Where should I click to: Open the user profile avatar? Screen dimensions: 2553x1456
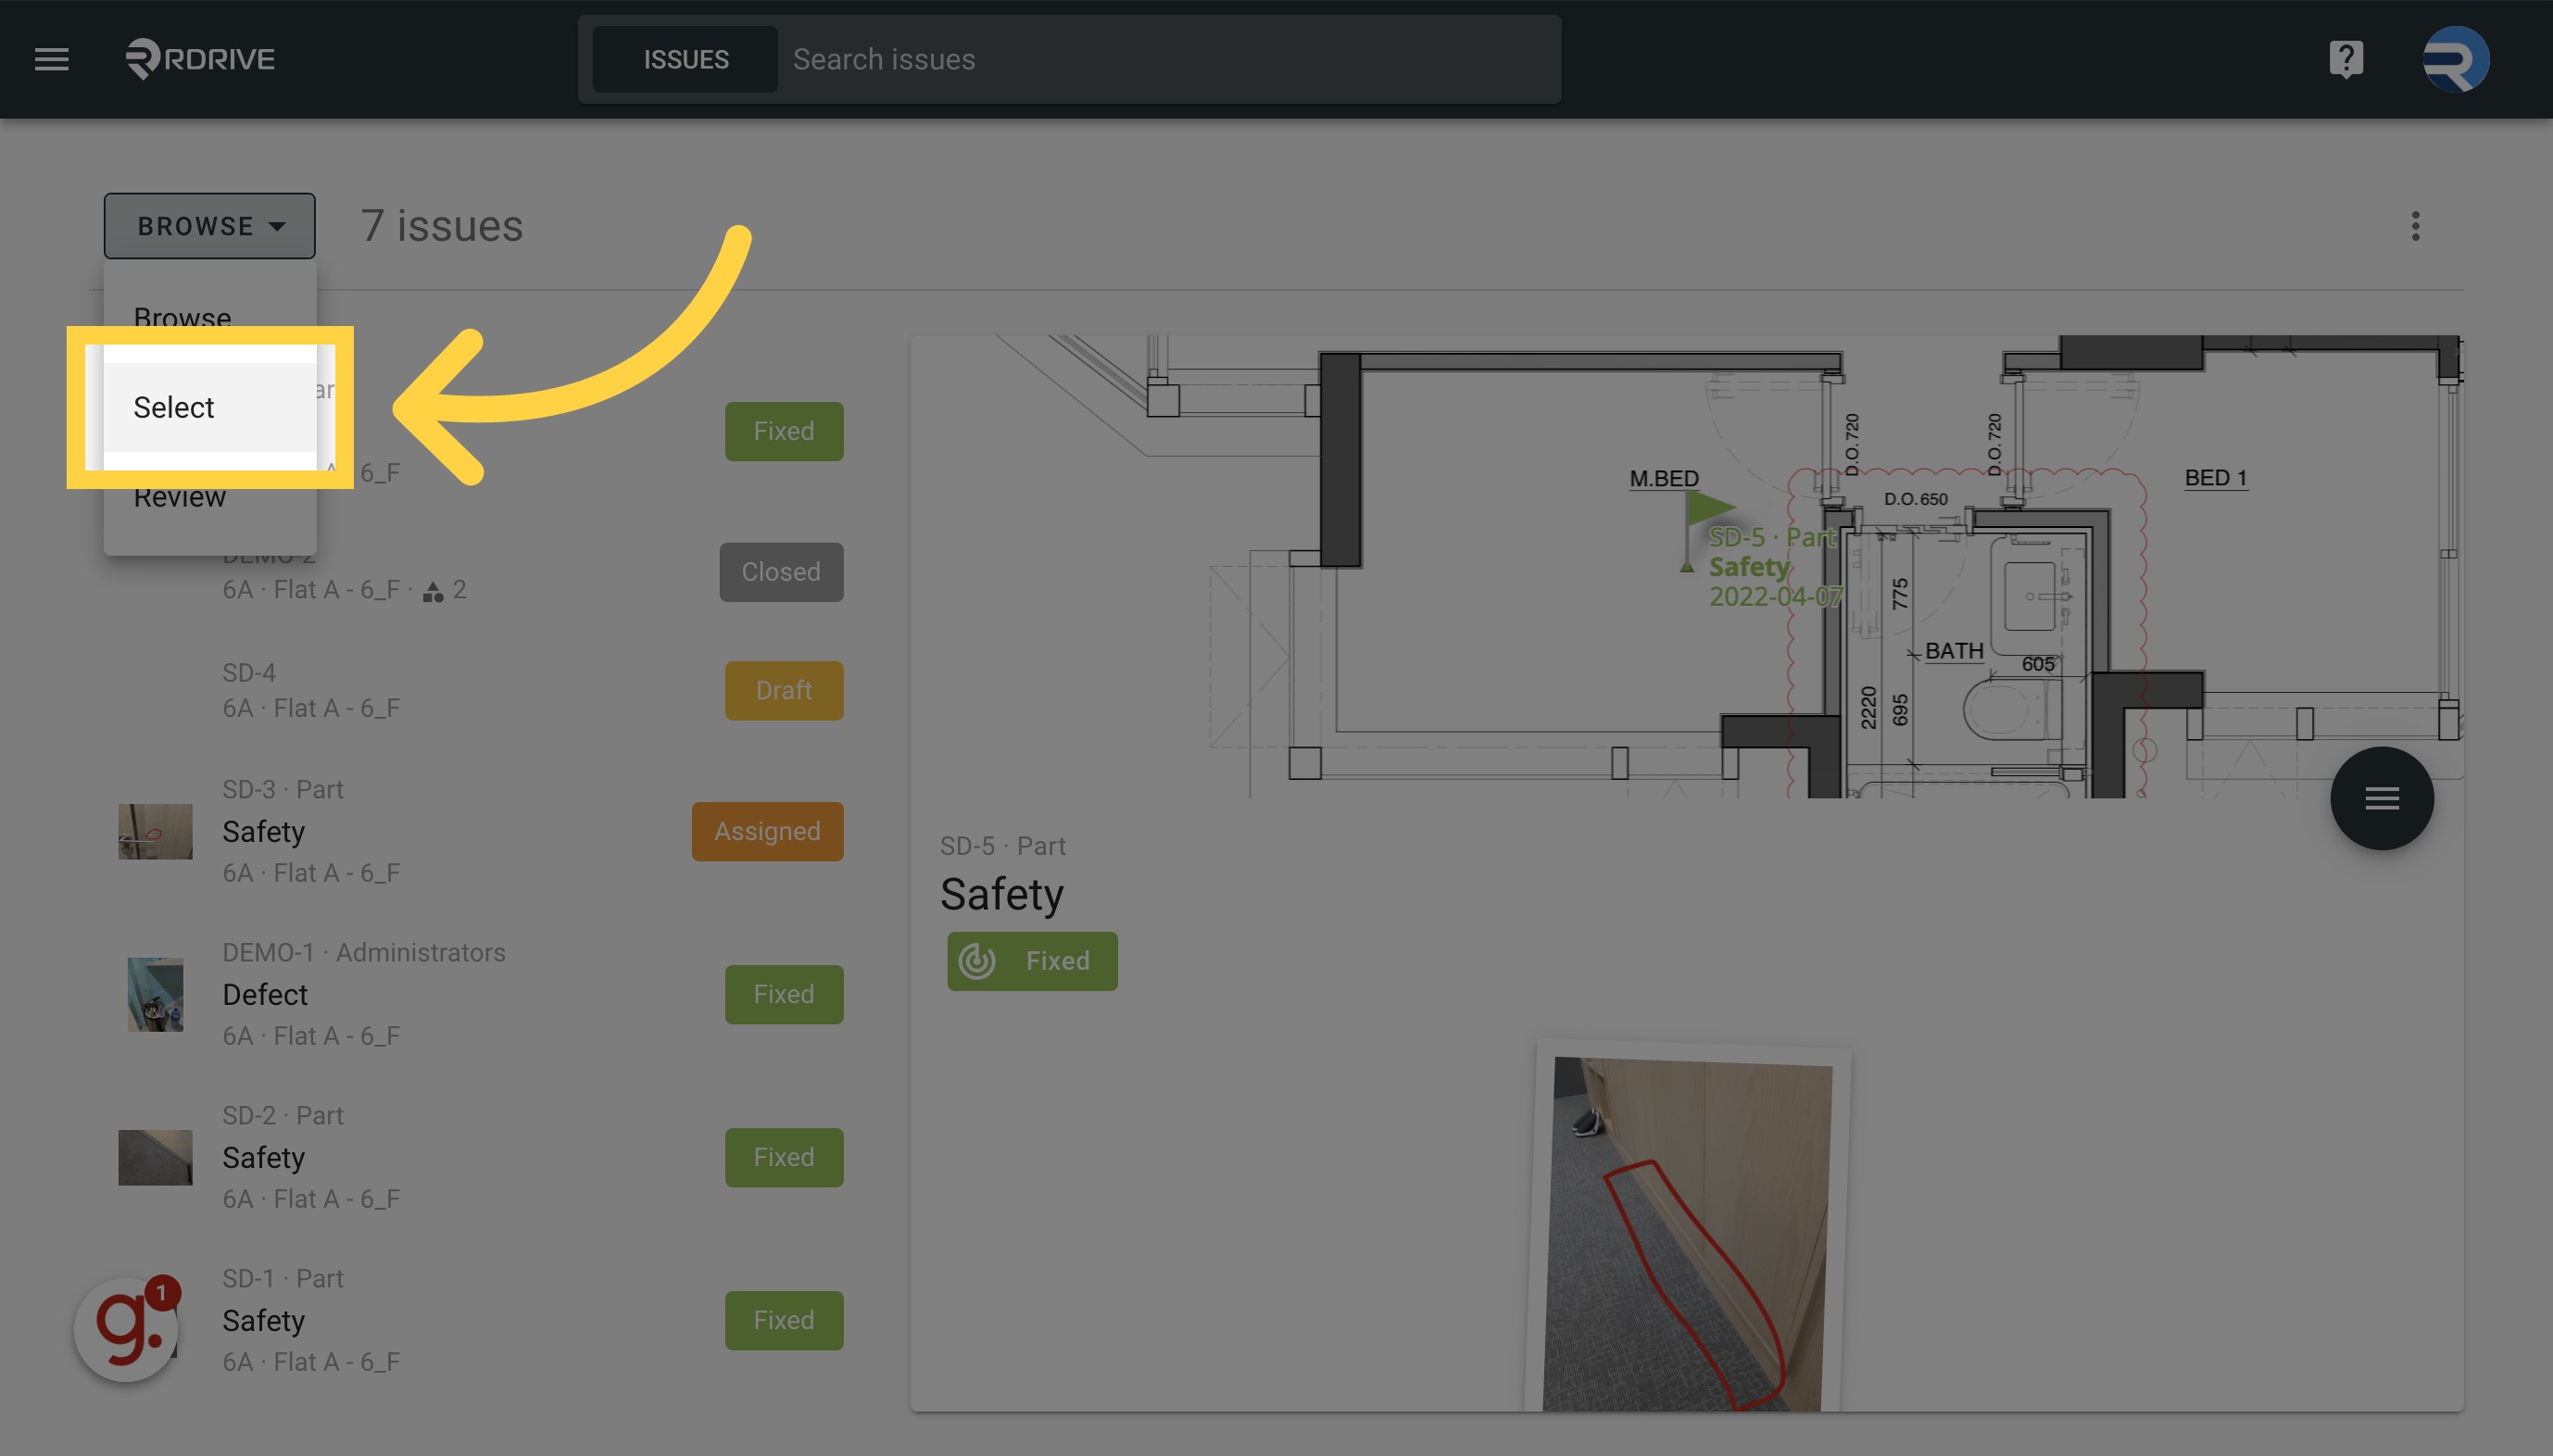pos(2456,59)
